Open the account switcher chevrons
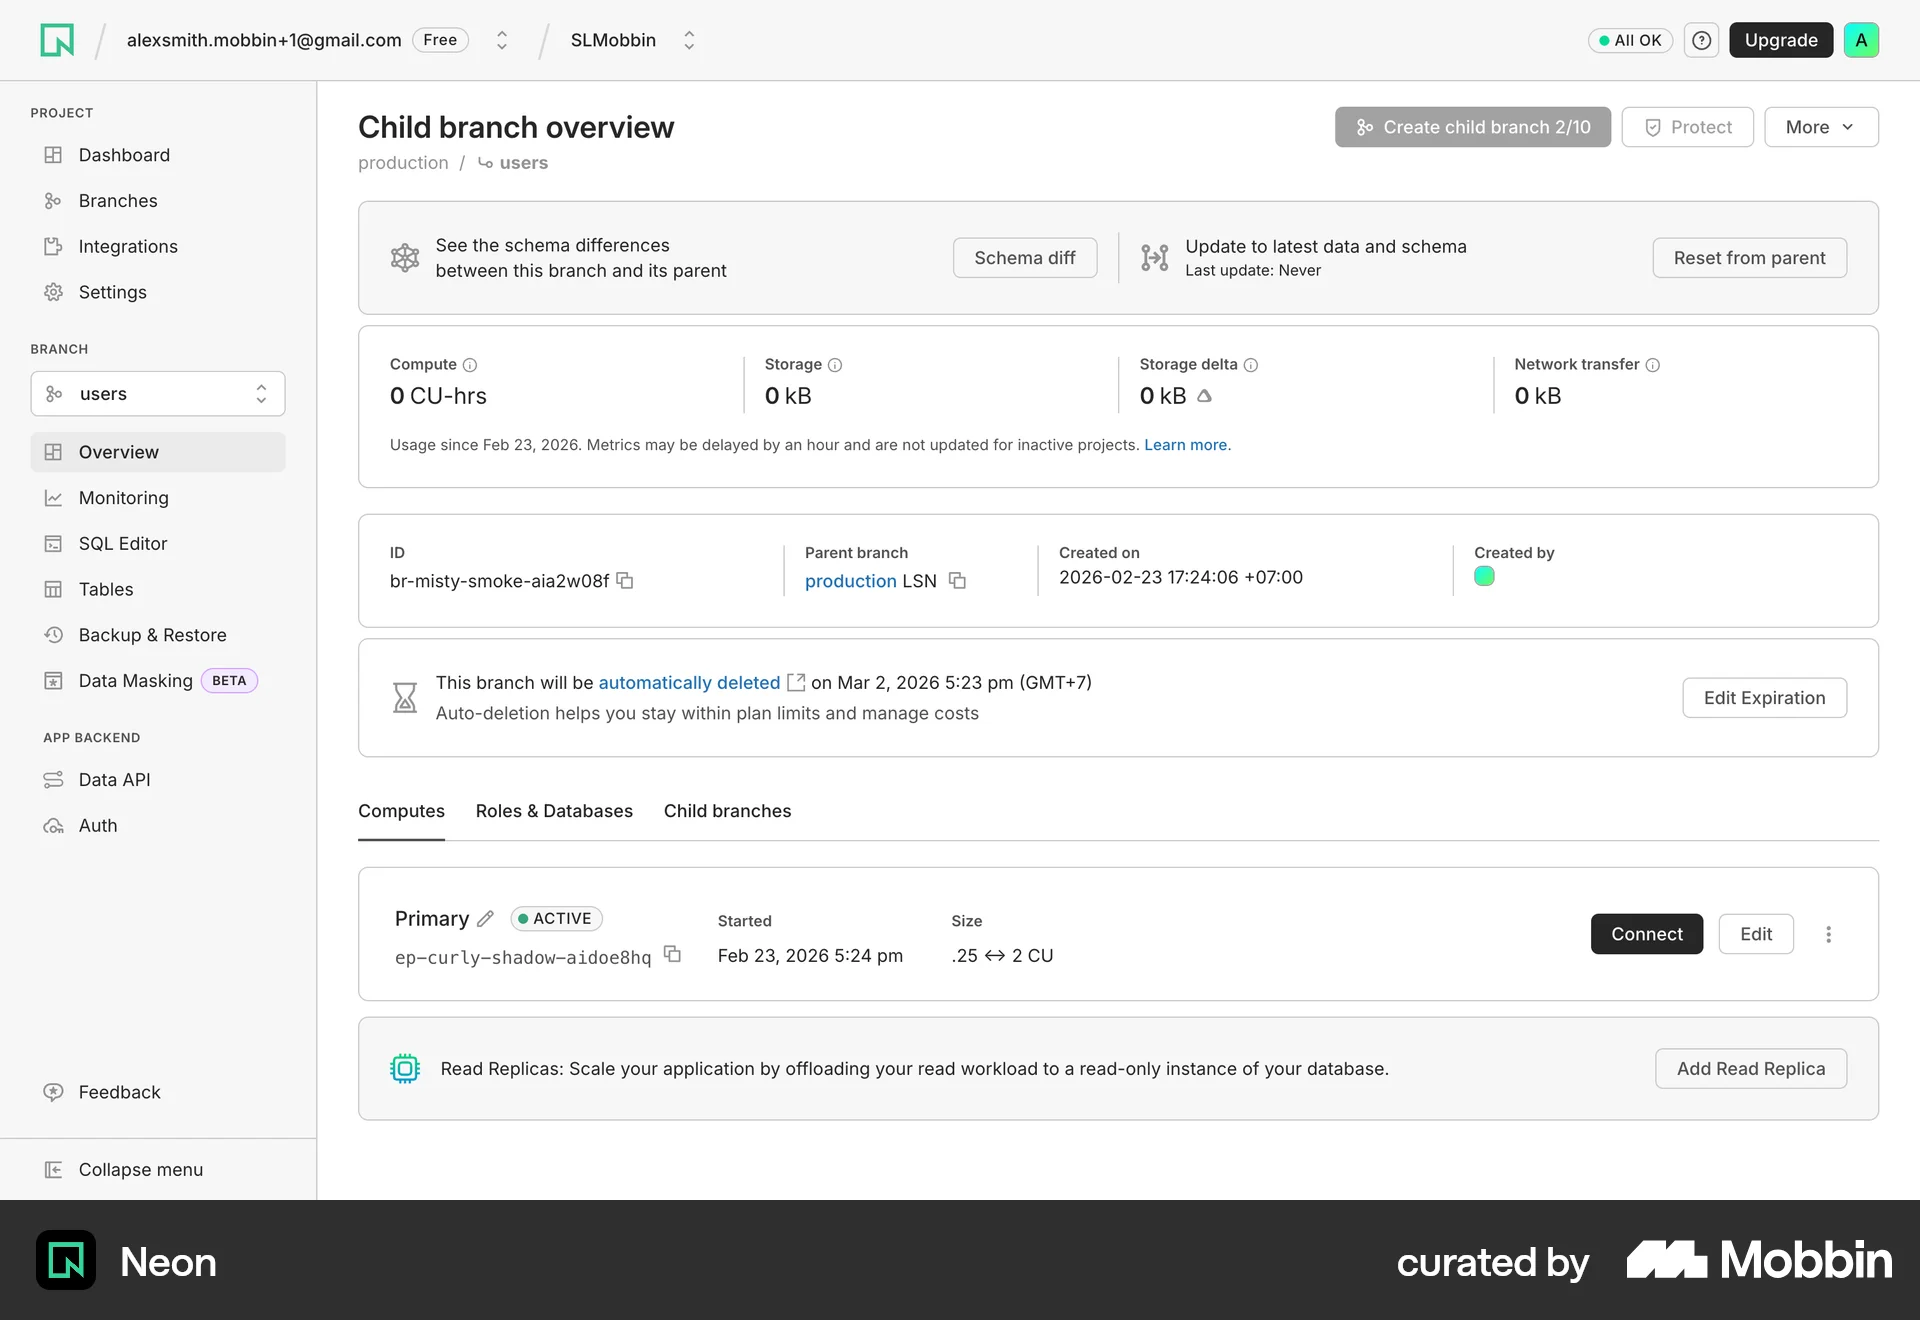1920x1320 pixels. click(502, 40)
